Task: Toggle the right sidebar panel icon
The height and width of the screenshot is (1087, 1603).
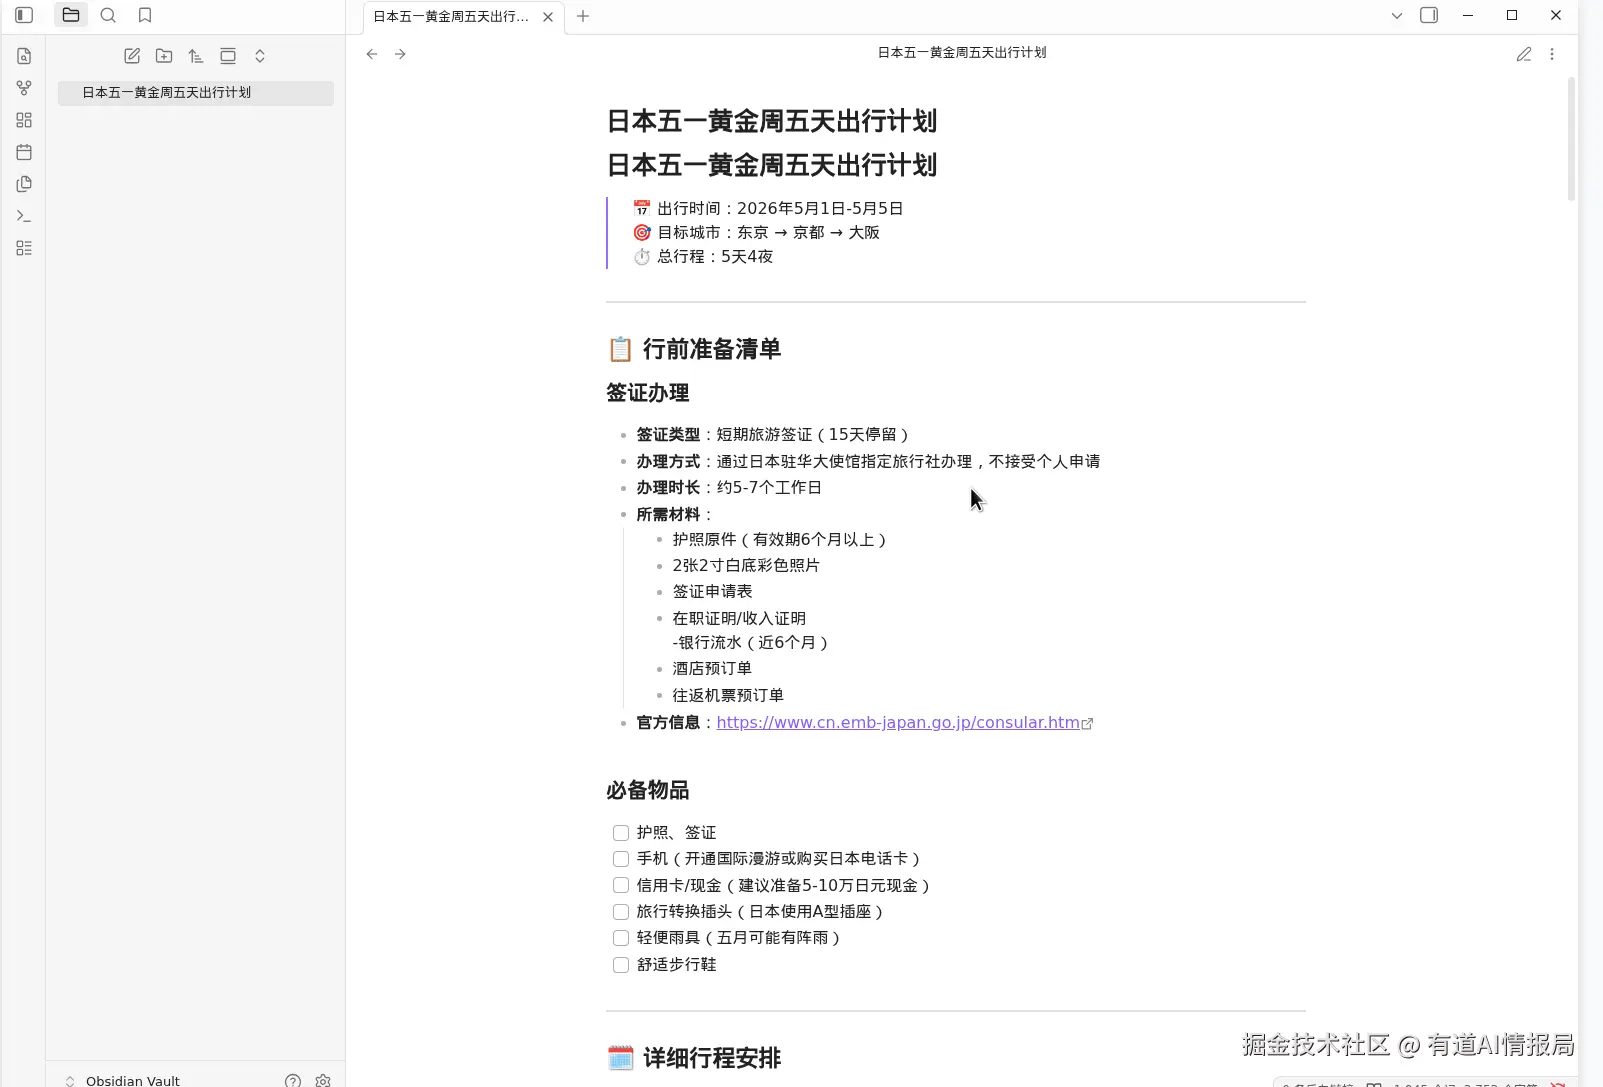Action: click(x=1430, y=15)
